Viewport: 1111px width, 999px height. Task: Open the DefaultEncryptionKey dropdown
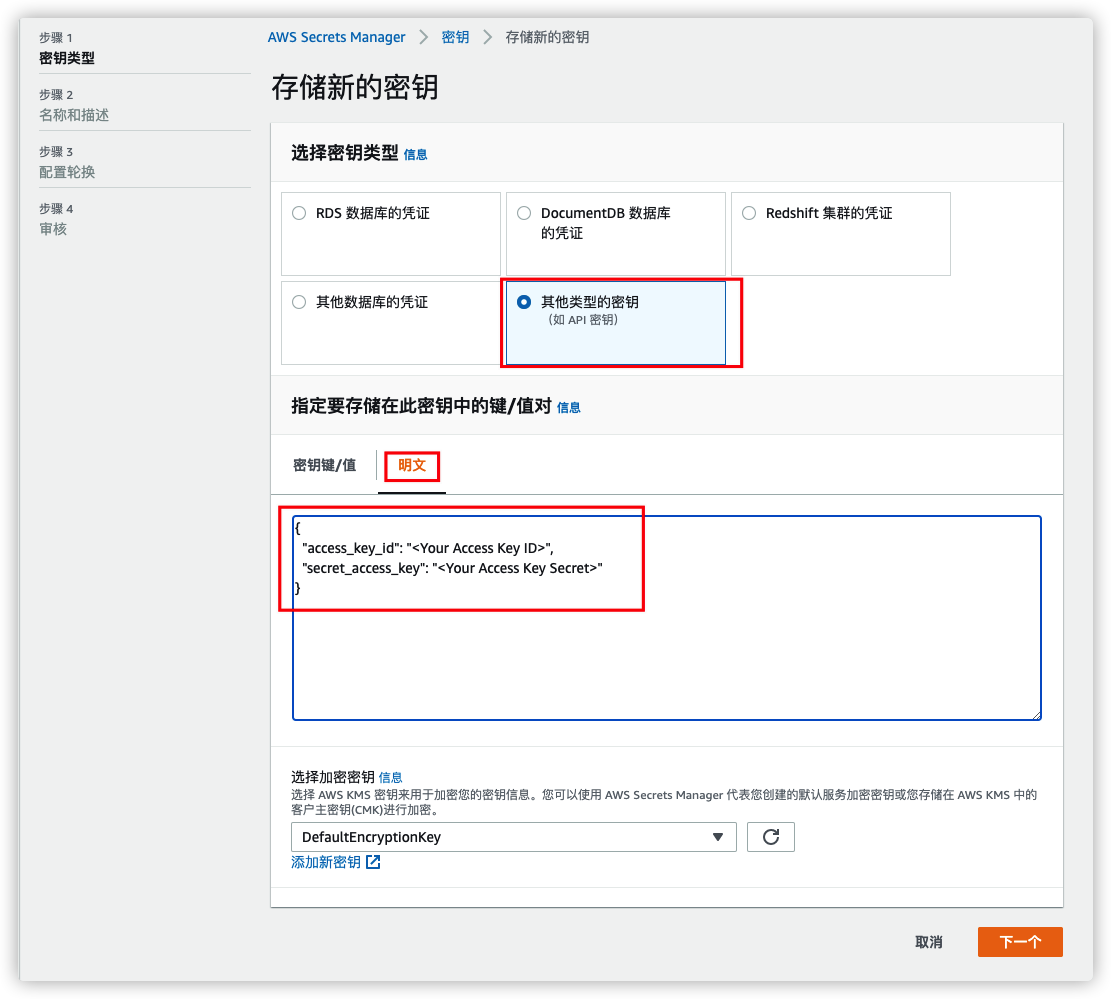[513, 837]
